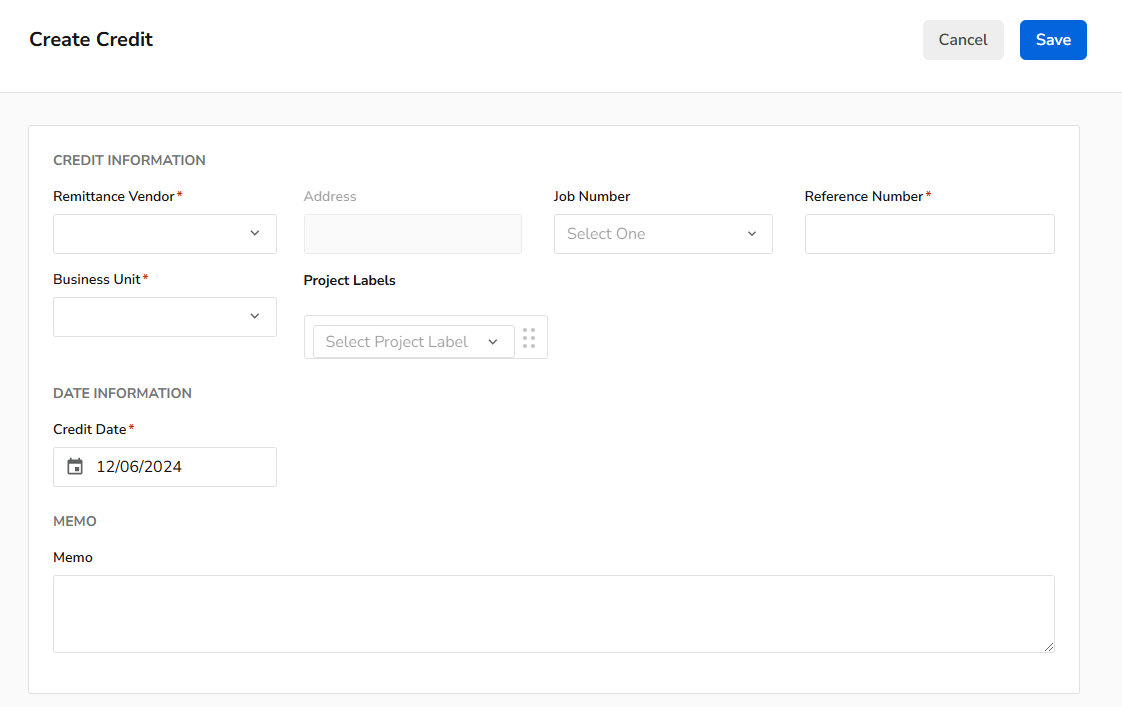Click the Reference Number input field
Image resolution: width=1122 pixels, height=707 pixels.
point(930,234)
